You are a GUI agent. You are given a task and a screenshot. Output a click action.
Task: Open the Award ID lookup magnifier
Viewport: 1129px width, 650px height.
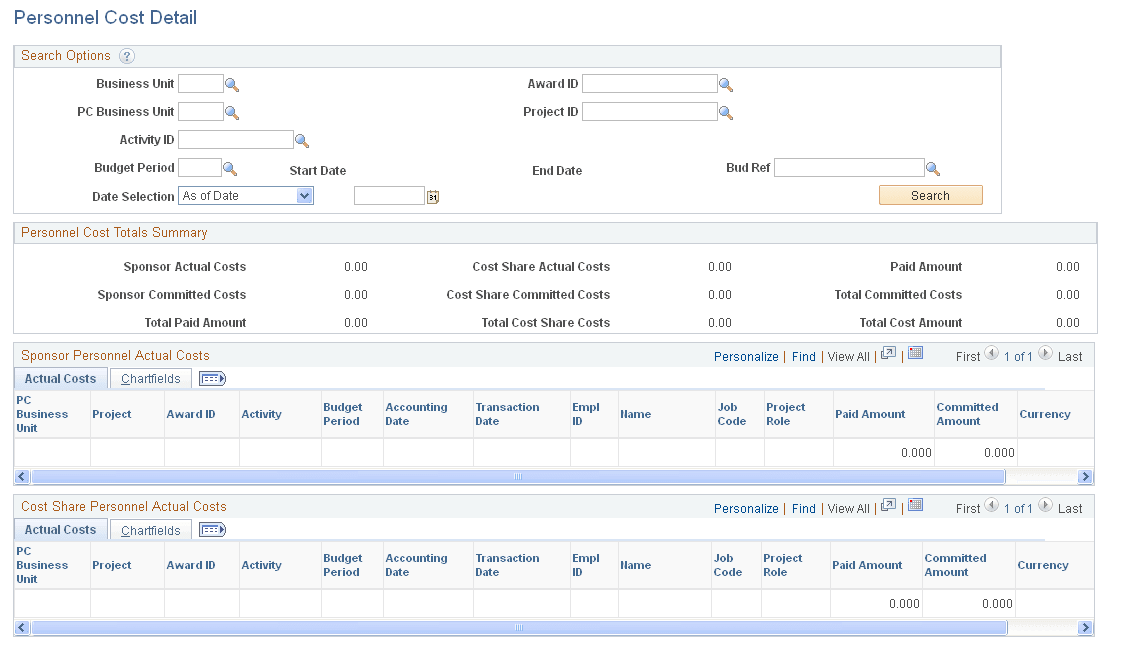tap(726, 83)
